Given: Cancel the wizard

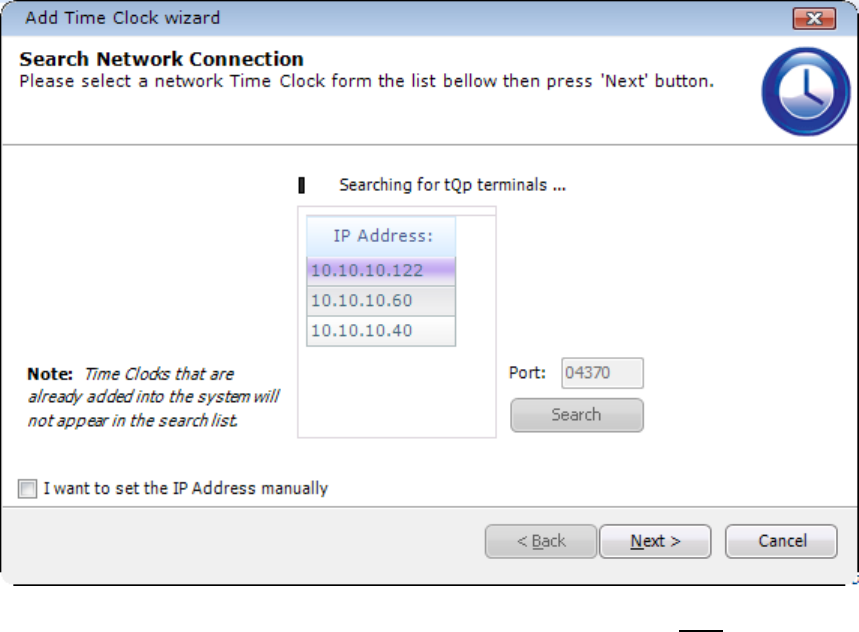Looking at the screenshot, I should [781, 541].
